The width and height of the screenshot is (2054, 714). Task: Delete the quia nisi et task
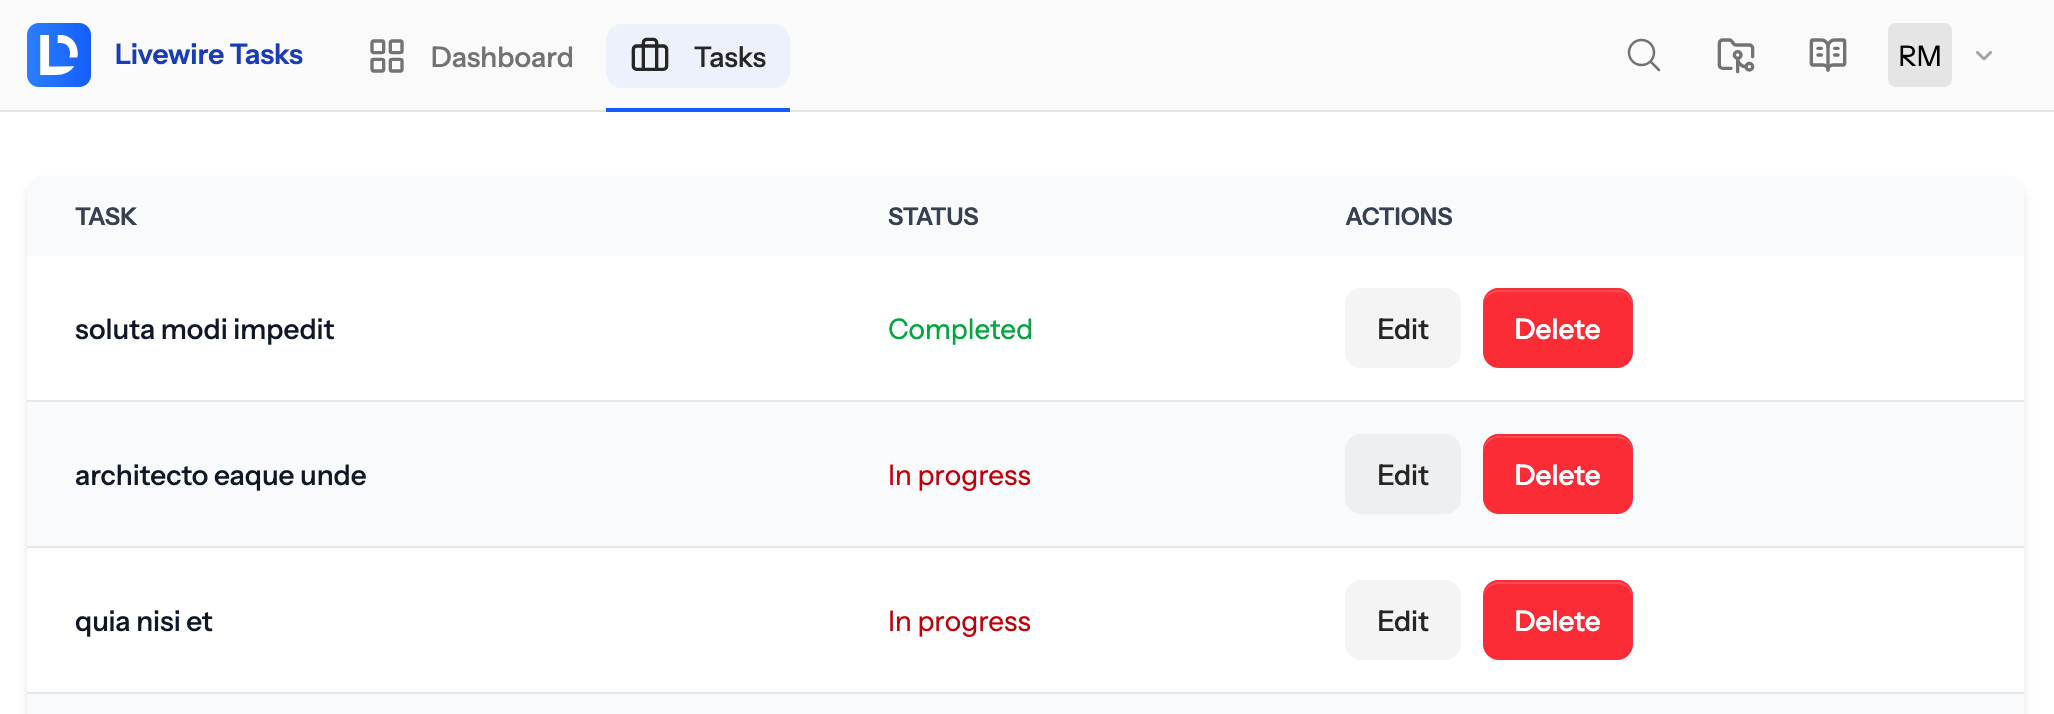pyautogui.click(x=1557, y=620)
